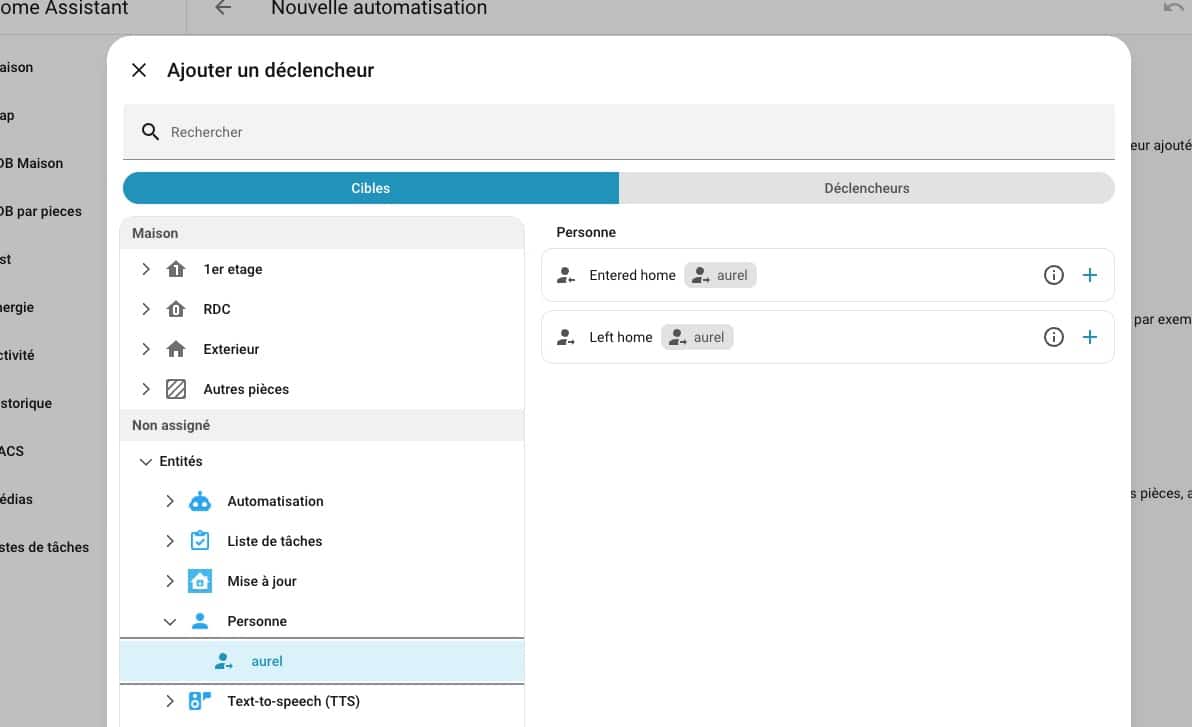Image resolution: width=1192 pixels, height=727 pixels.
Task: Click the Text-to-speech speaker icon
Action: pyautogui.click(x=200, y=701)
